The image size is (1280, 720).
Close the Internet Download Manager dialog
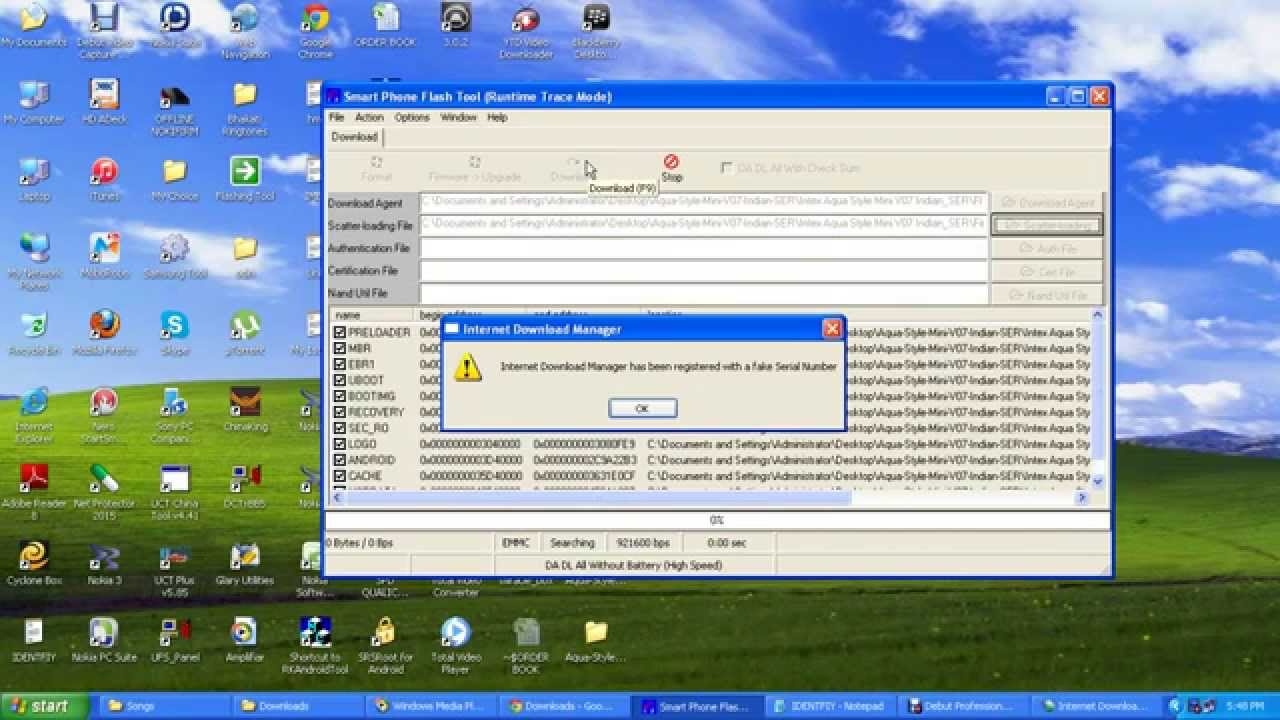(x=831, y=329)
